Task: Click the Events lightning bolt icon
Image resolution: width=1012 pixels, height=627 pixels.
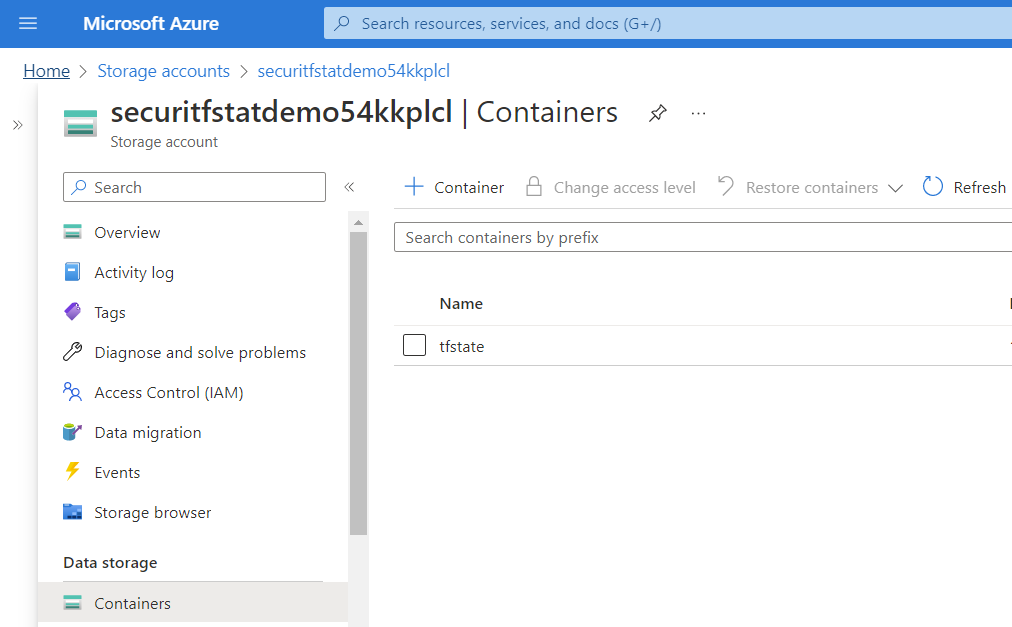Action: (72, 472)
